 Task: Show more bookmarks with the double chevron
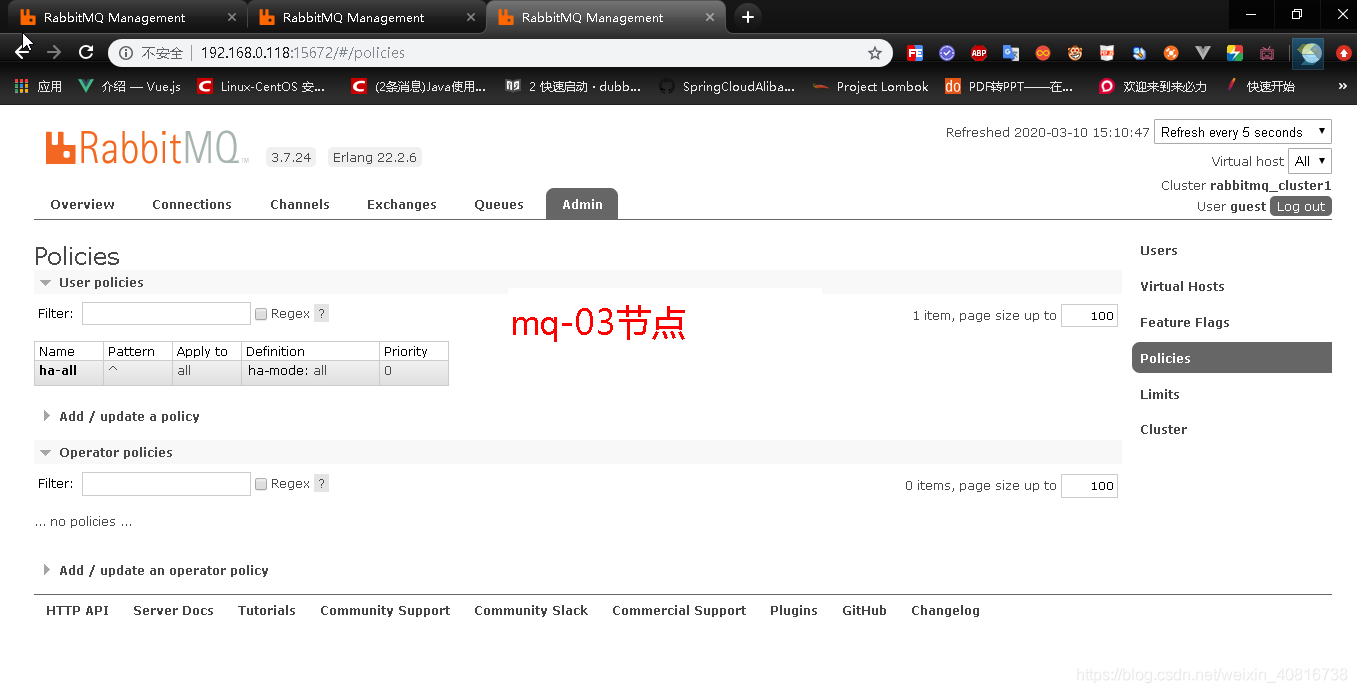pos(1342,87)
